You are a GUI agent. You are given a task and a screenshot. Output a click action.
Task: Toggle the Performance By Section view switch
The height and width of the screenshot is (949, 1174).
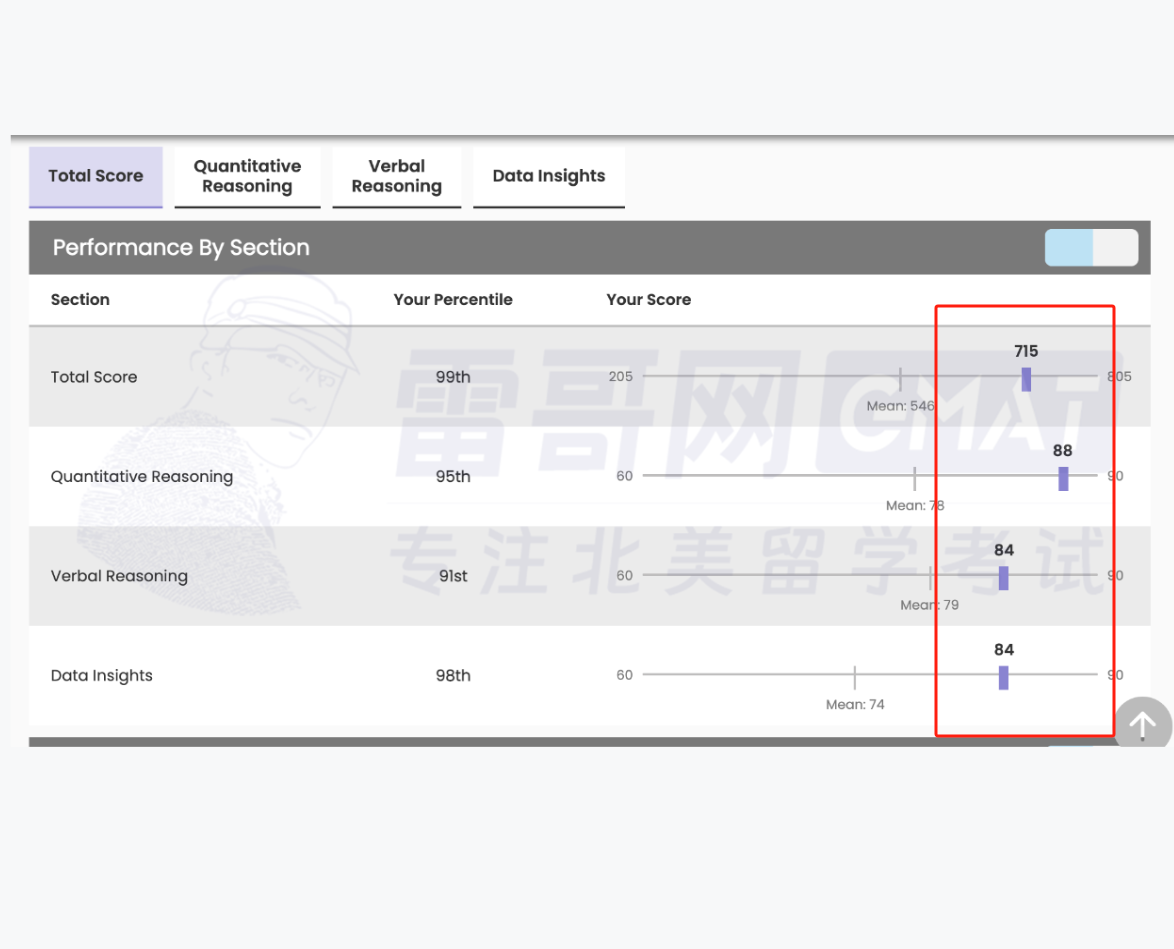click(x=1092, y=248)
